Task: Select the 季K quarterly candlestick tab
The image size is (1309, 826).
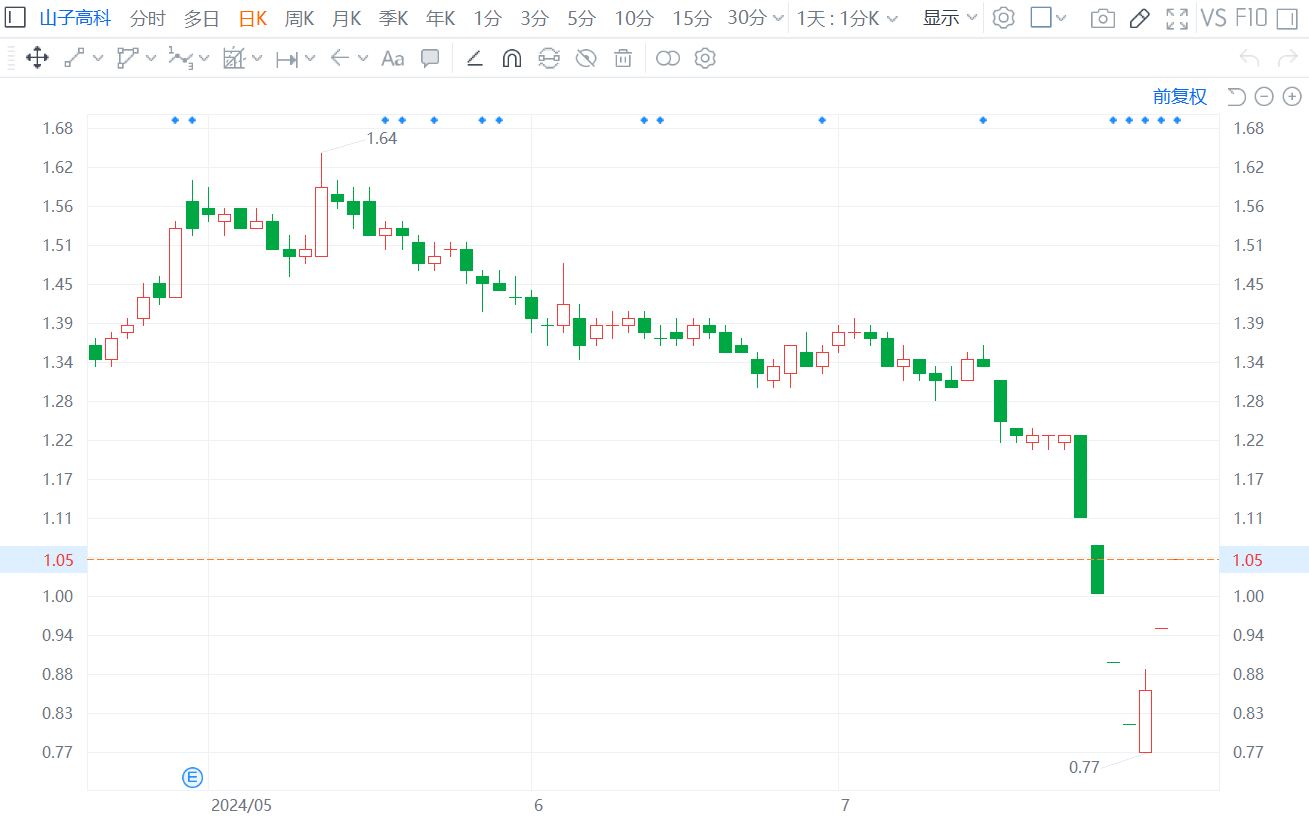Action: (393, 18)
